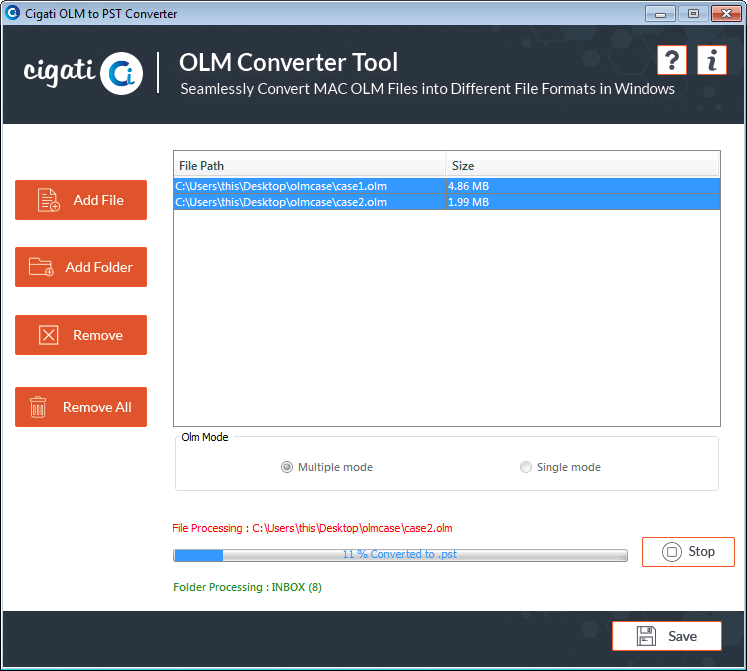The height and width of the screenshot is (671, 747).
Task: Click the Remove button
Action: click(81, 335)
